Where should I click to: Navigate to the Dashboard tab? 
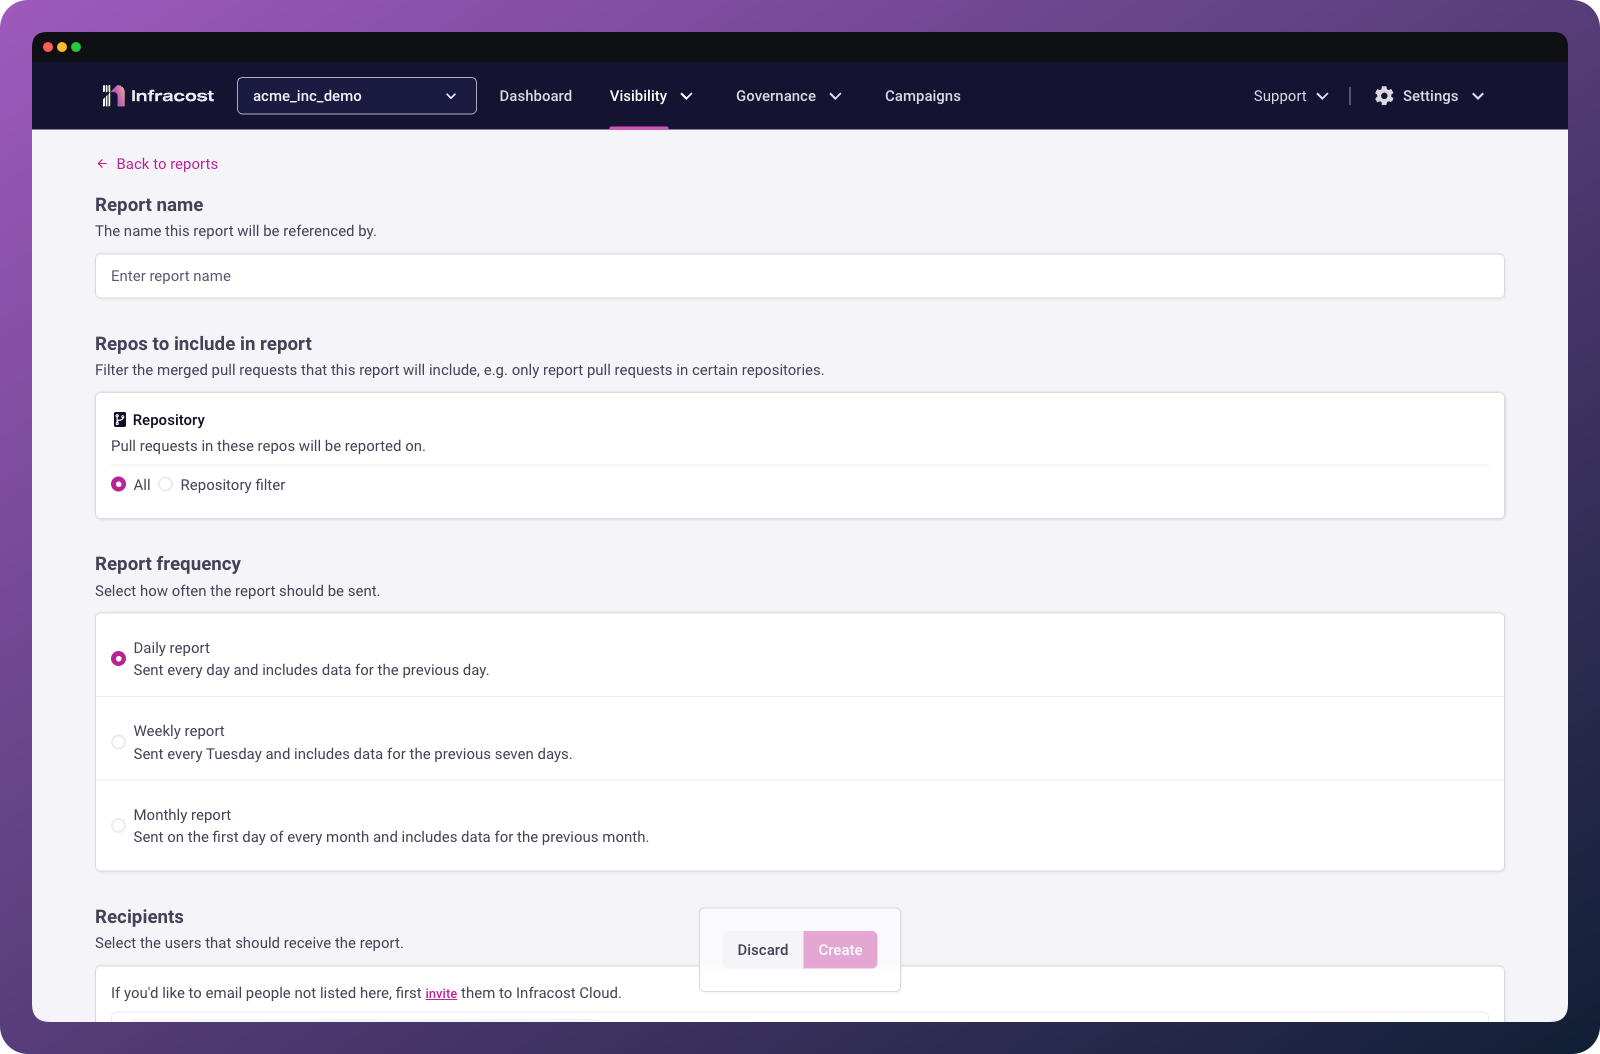[x=535, y=95]
